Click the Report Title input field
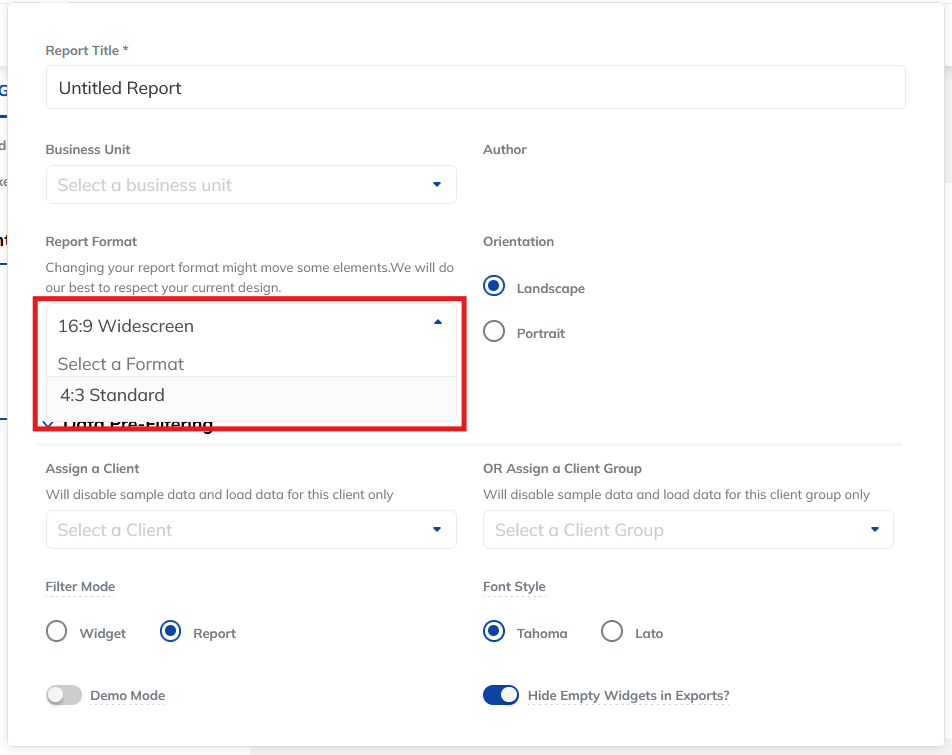 pyautogui.click(x=475, y=87)
